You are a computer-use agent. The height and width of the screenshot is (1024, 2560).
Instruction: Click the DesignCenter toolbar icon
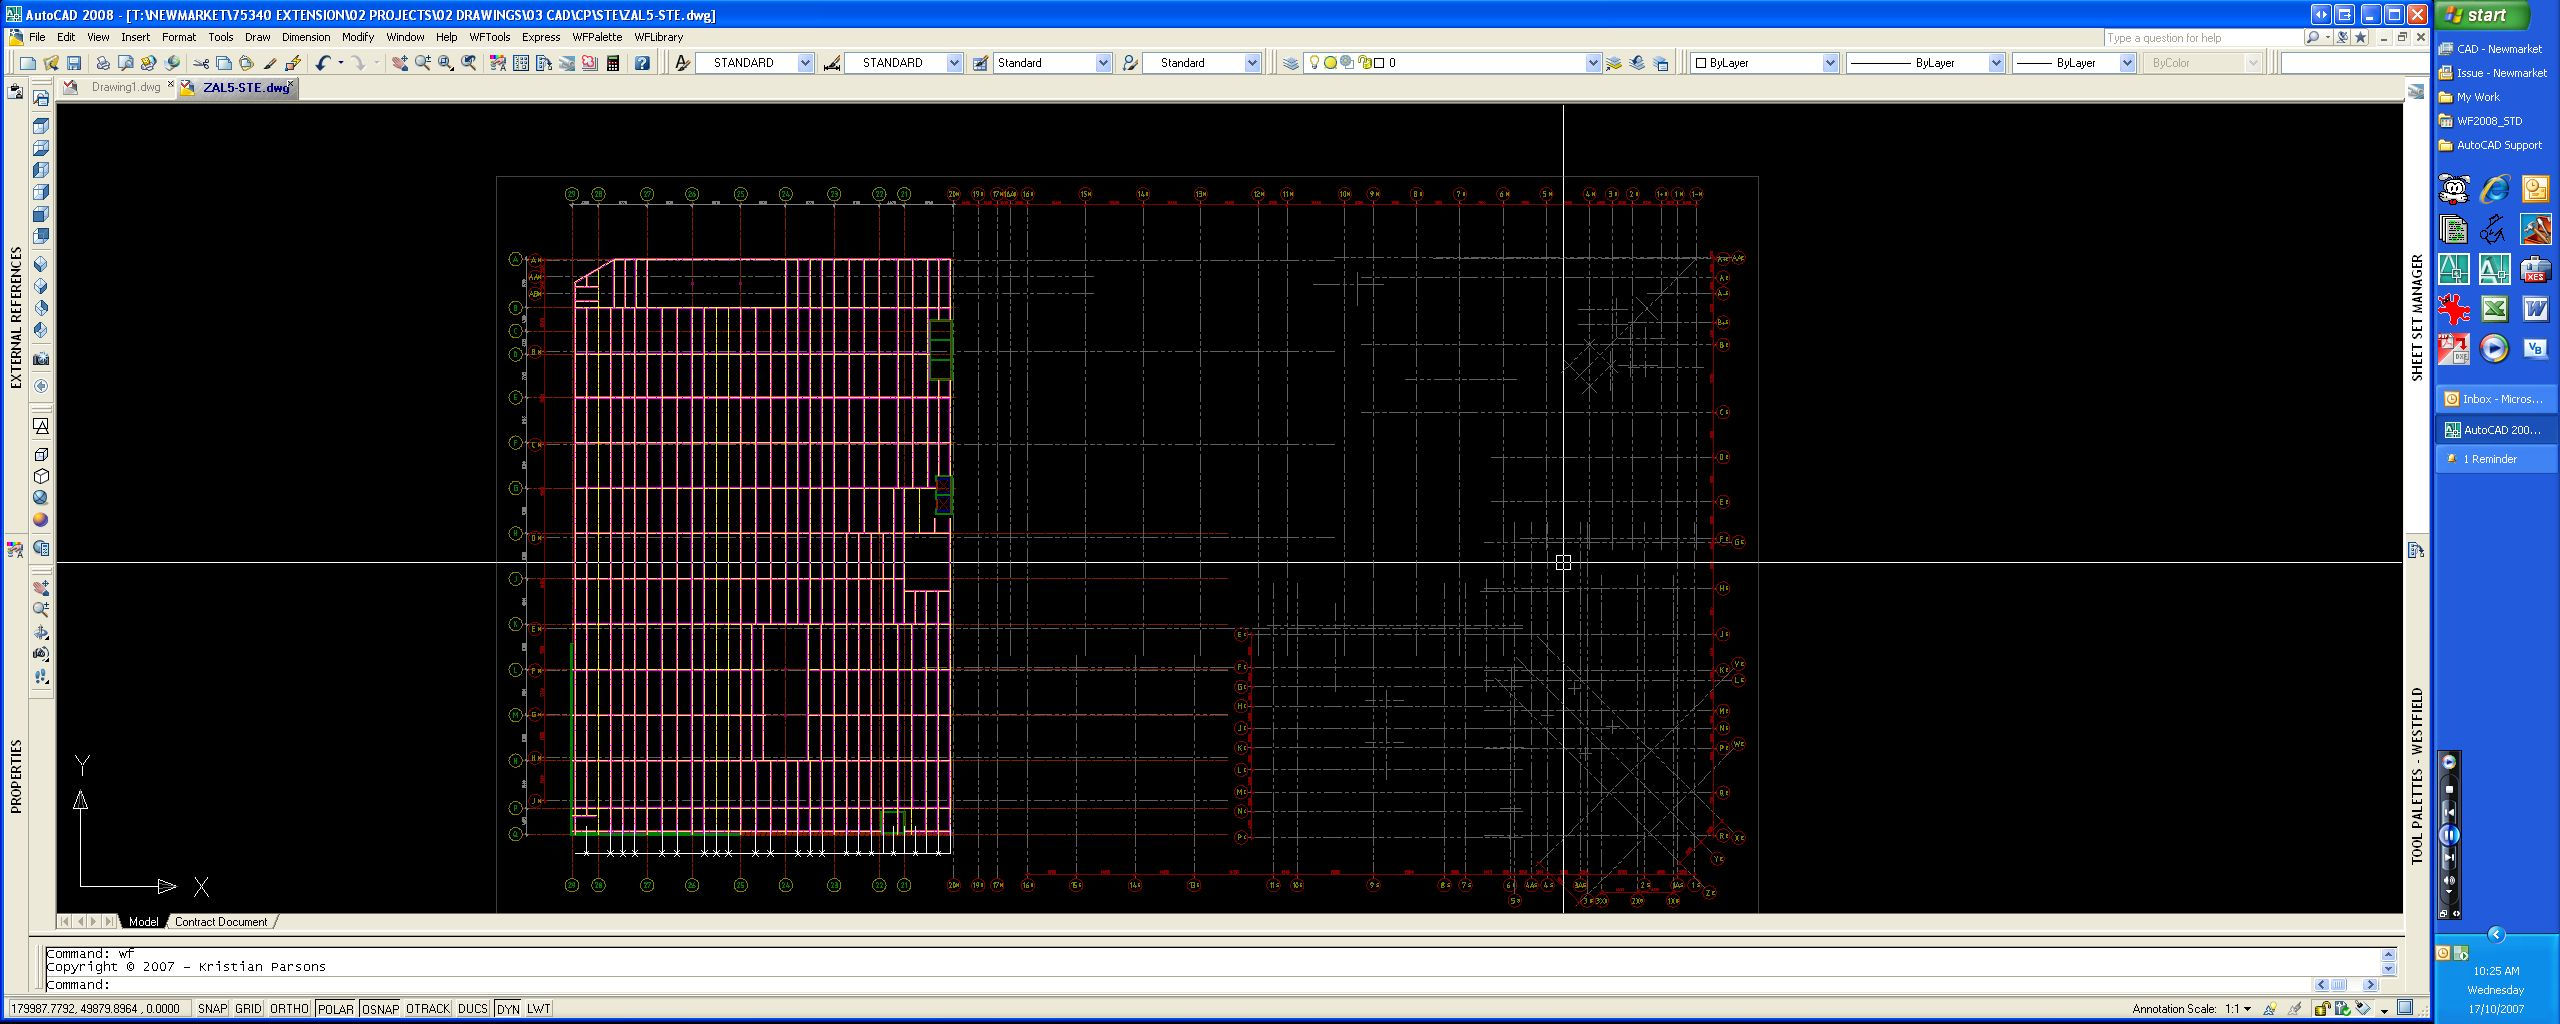(x=521, y=63)
